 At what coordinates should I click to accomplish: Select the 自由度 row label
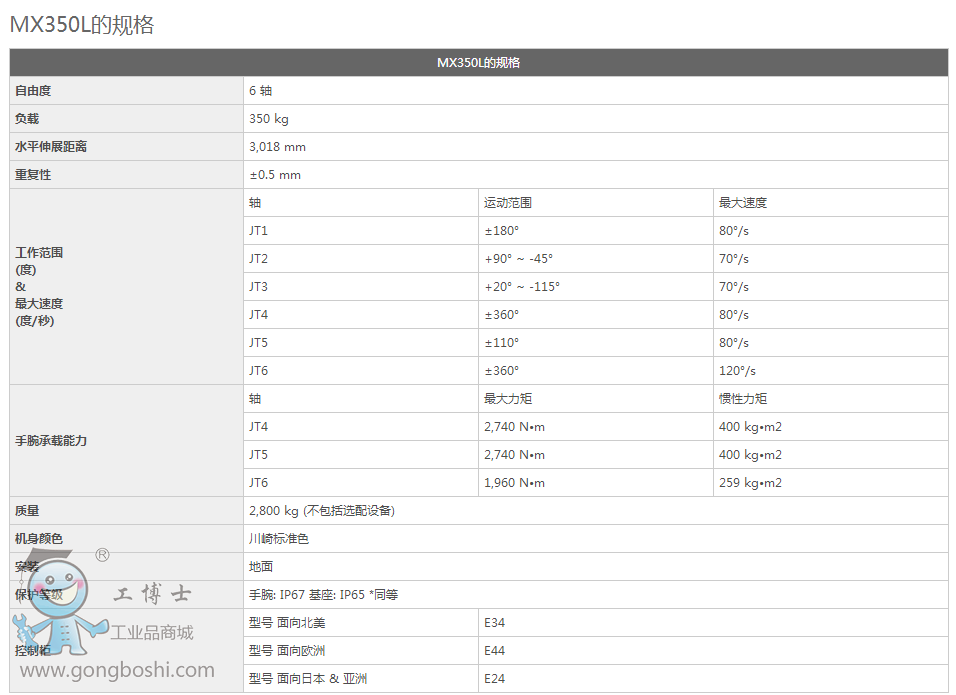coord(33,91)
